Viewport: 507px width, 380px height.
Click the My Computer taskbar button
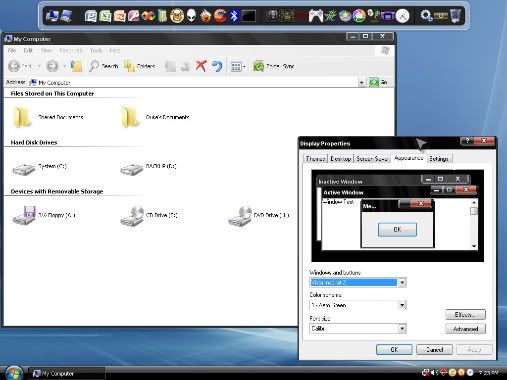click(67, 373)
